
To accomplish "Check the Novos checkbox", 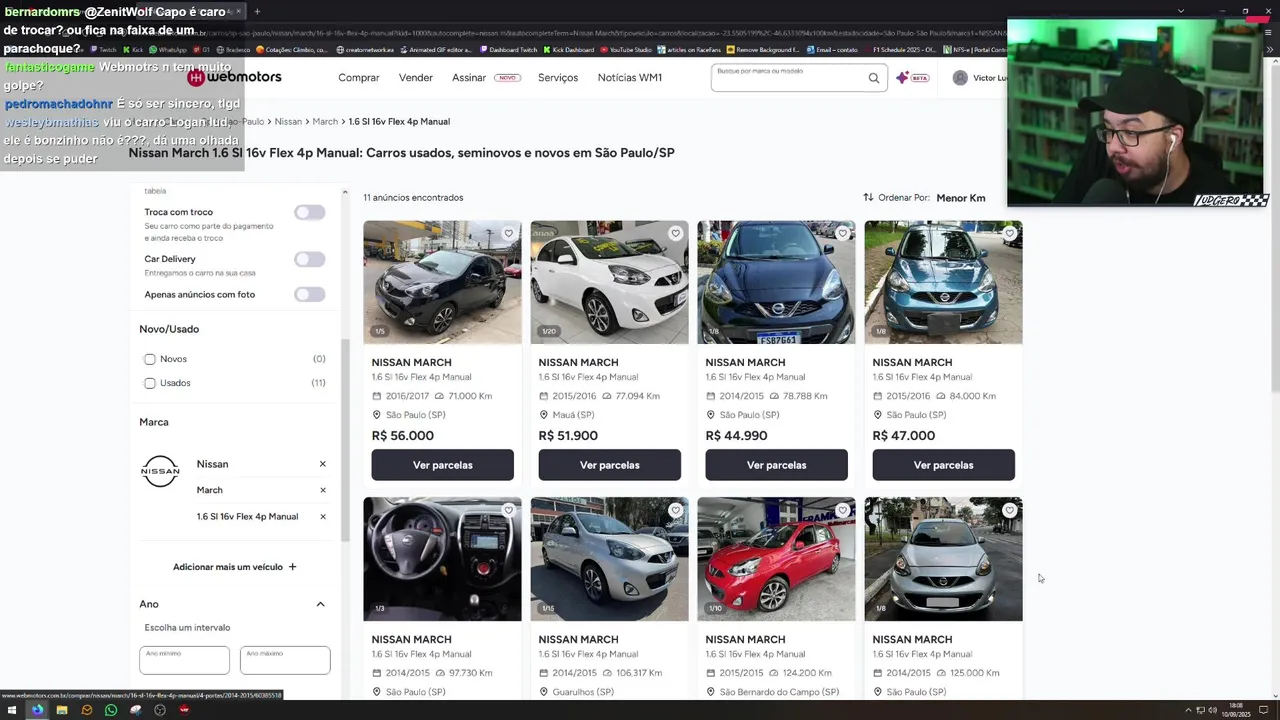I will [x=150, y=359].
